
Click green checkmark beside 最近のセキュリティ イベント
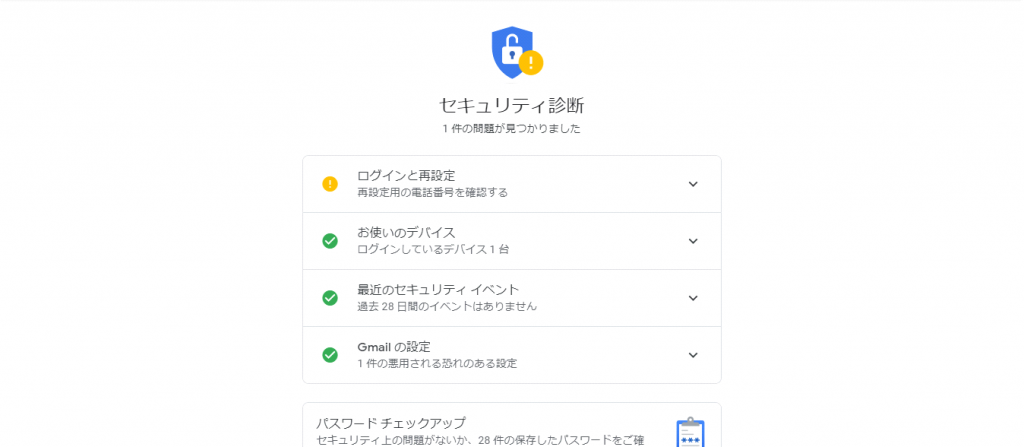pos(330,298)
